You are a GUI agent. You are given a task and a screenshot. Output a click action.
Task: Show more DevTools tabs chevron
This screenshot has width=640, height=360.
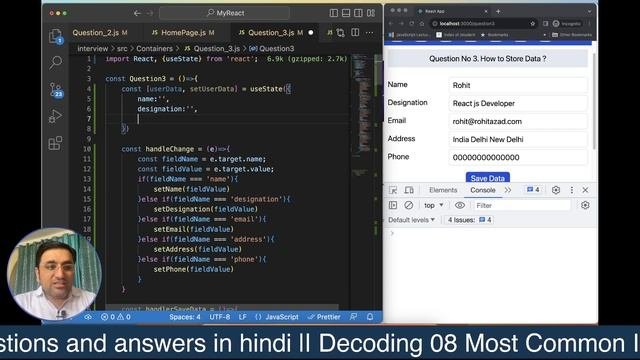point(508,190)
